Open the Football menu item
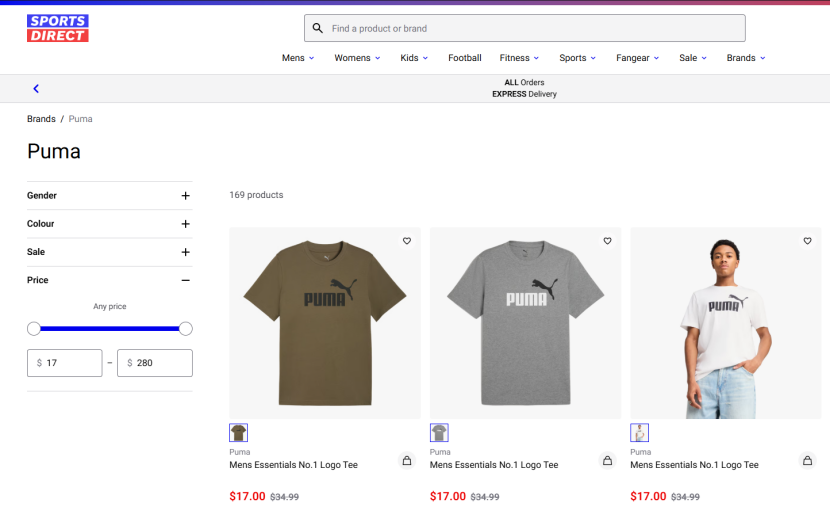Viewport: 830px width, 514px height. click(464, 58)
